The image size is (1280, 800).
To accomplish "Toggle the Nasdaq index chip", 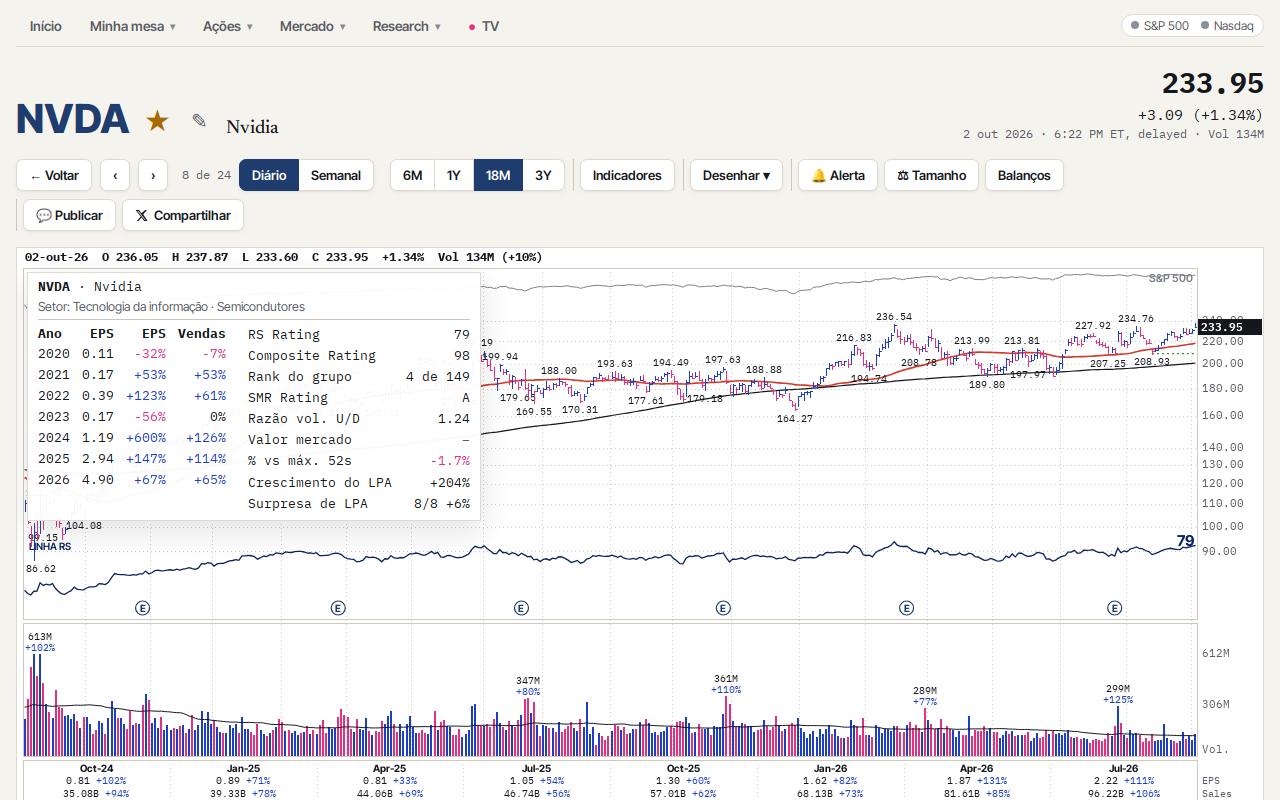I will [x=1227, y=26].
